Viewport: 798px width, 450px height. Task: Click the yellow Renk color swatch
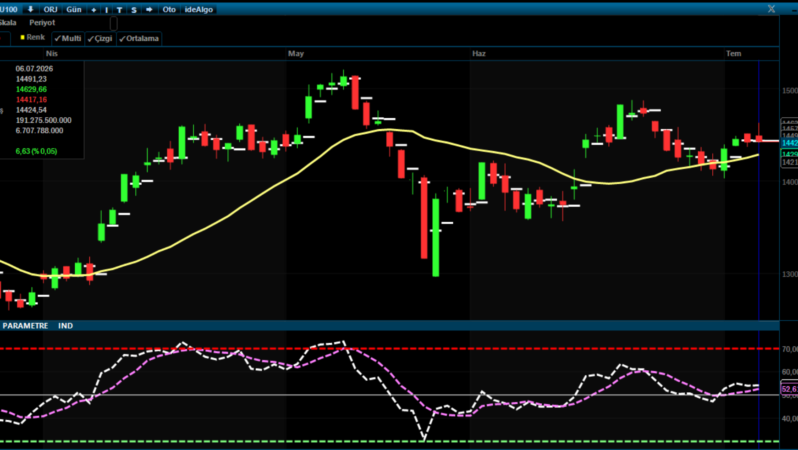pyautogui.click(x=22, y=37)
